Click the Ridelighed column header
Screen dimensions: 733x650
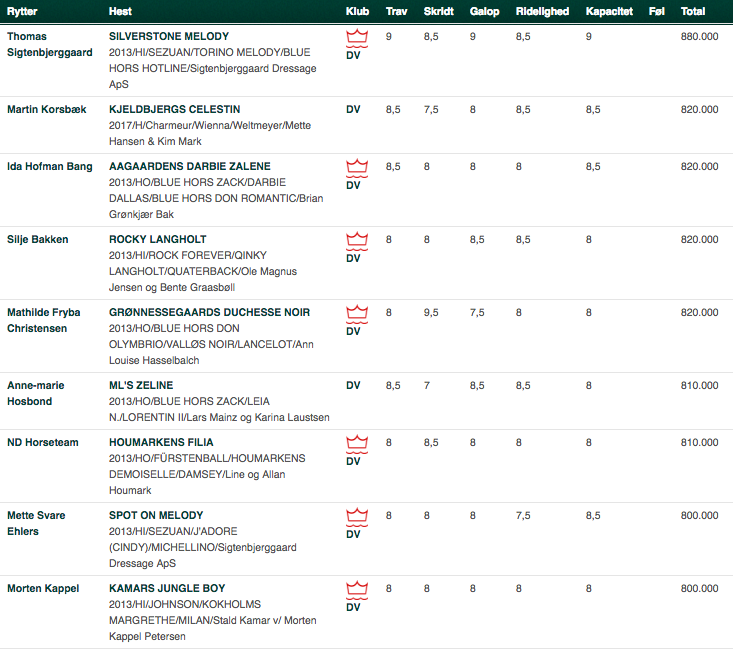click(542, 11)
